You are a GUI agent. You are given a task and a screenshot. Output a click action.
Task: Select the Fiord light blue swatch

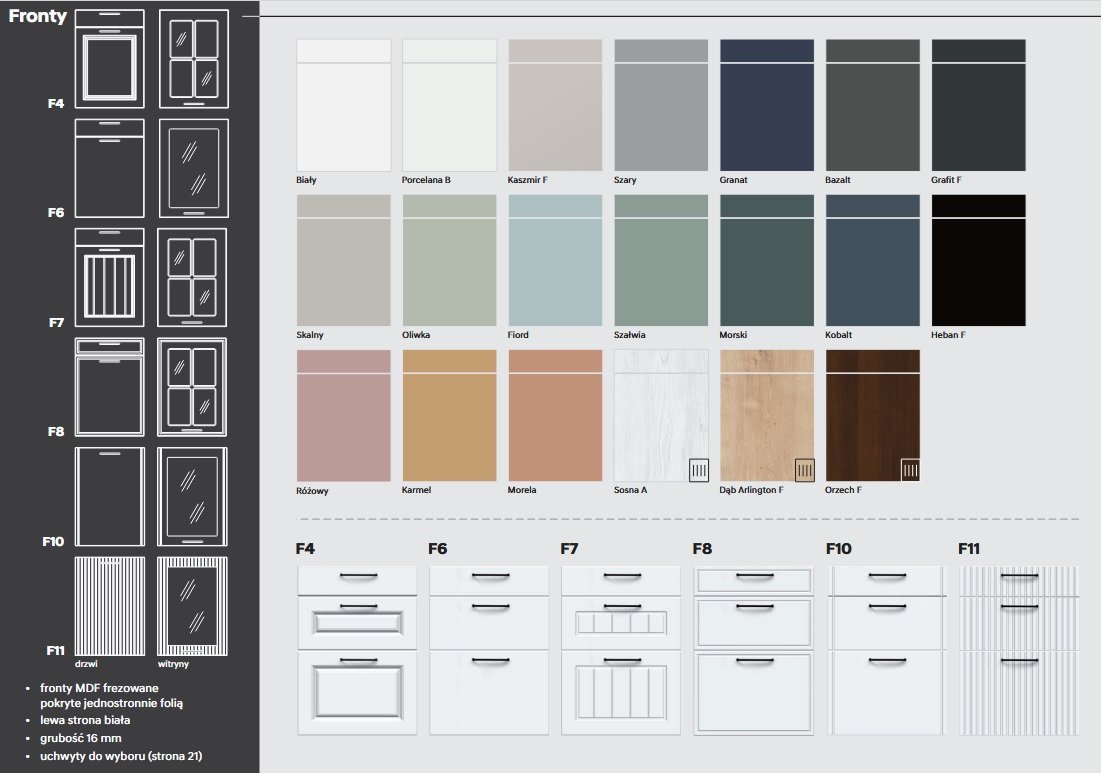(555, 260)
